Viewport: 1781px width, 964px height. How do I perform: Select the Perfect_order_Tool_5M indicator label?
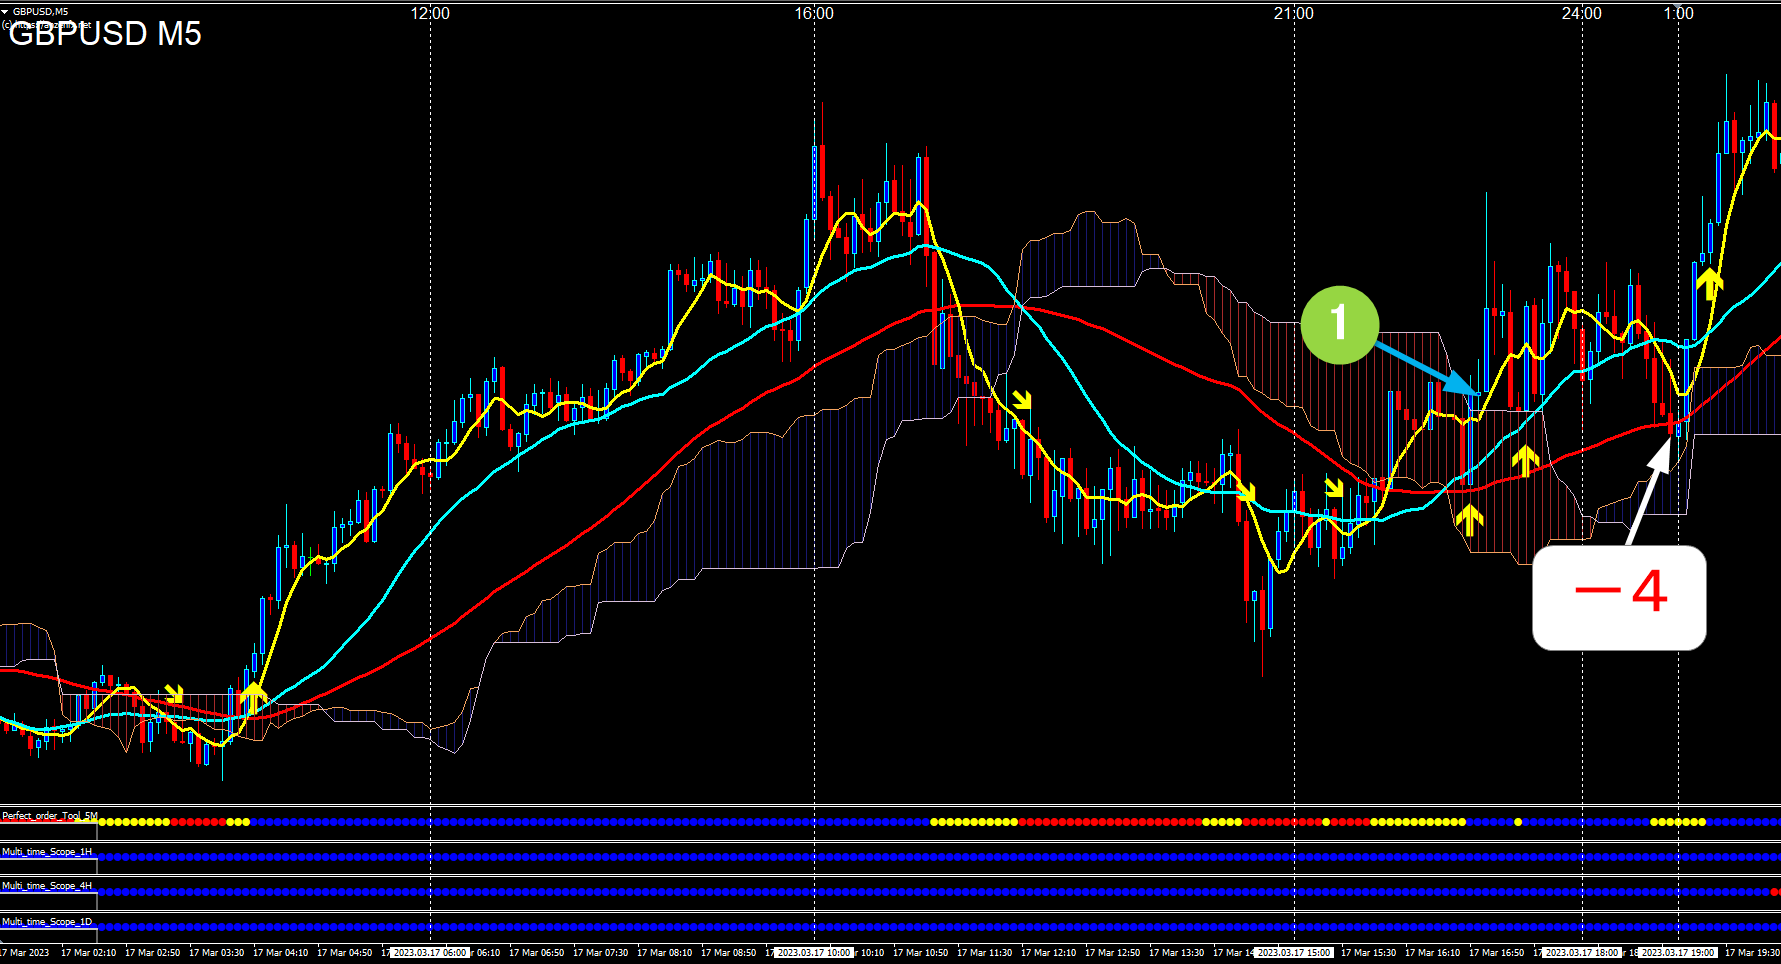click(49, 816)
